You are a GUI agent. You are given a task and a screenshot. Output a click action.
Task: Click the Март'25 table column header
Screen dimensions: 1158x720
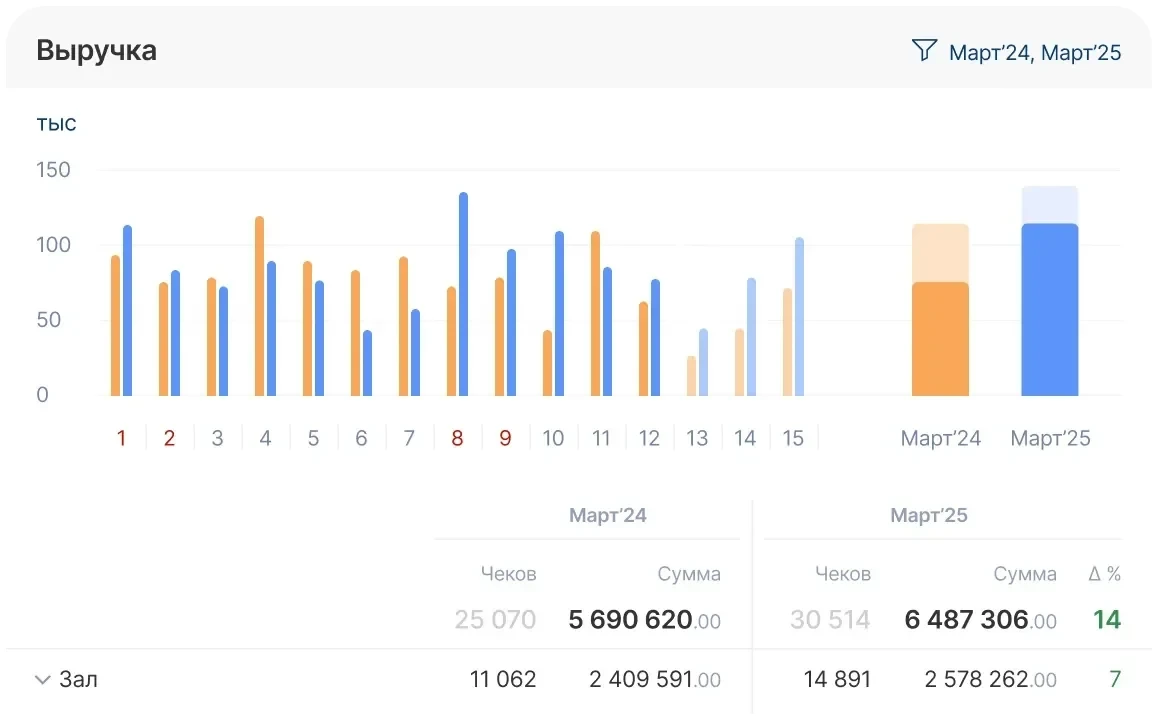coord(929,516)
